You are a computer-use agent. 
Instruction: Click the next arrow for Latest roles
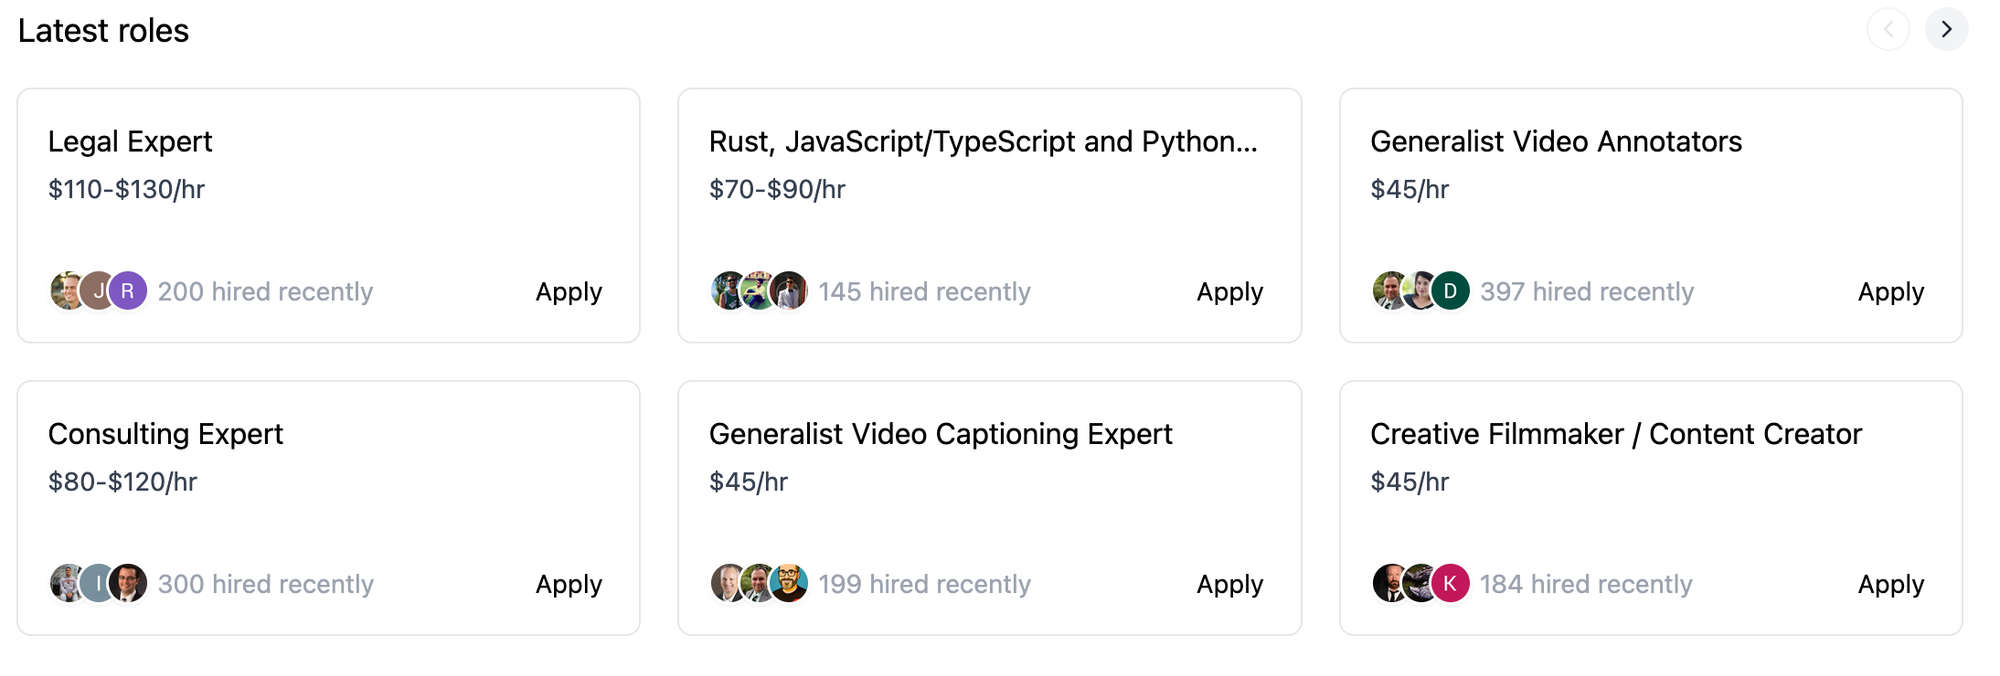[1946, 30]
